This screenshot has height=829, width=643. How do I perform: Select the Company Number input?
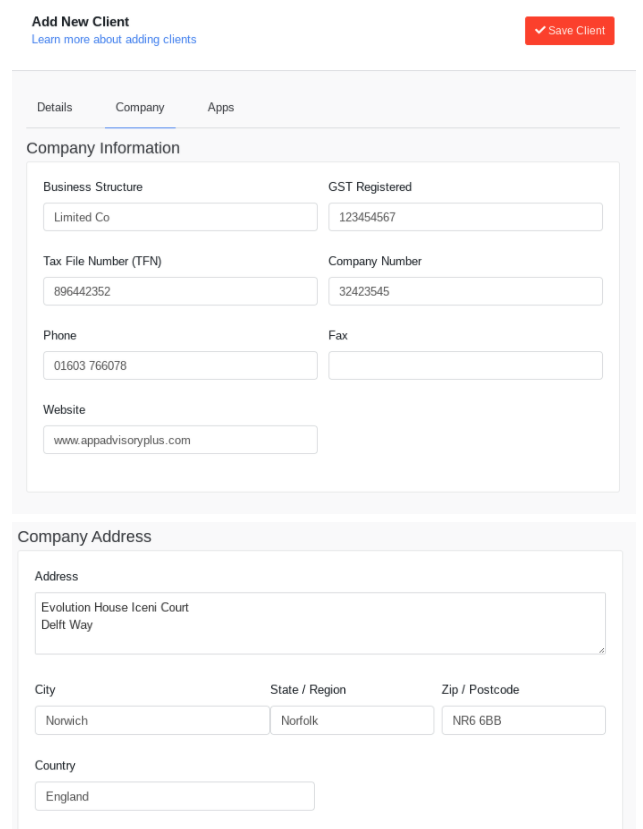pyautogui.click(x=465, y=291)
